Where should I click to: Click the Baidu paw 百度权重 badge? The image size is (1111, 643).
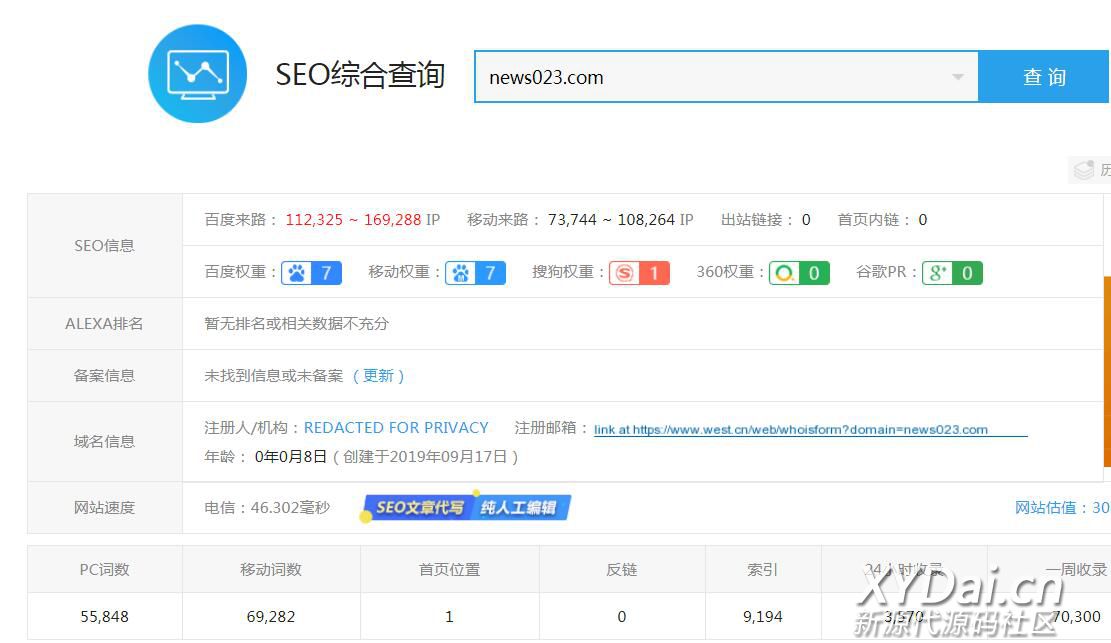click(x=312, y=273)
